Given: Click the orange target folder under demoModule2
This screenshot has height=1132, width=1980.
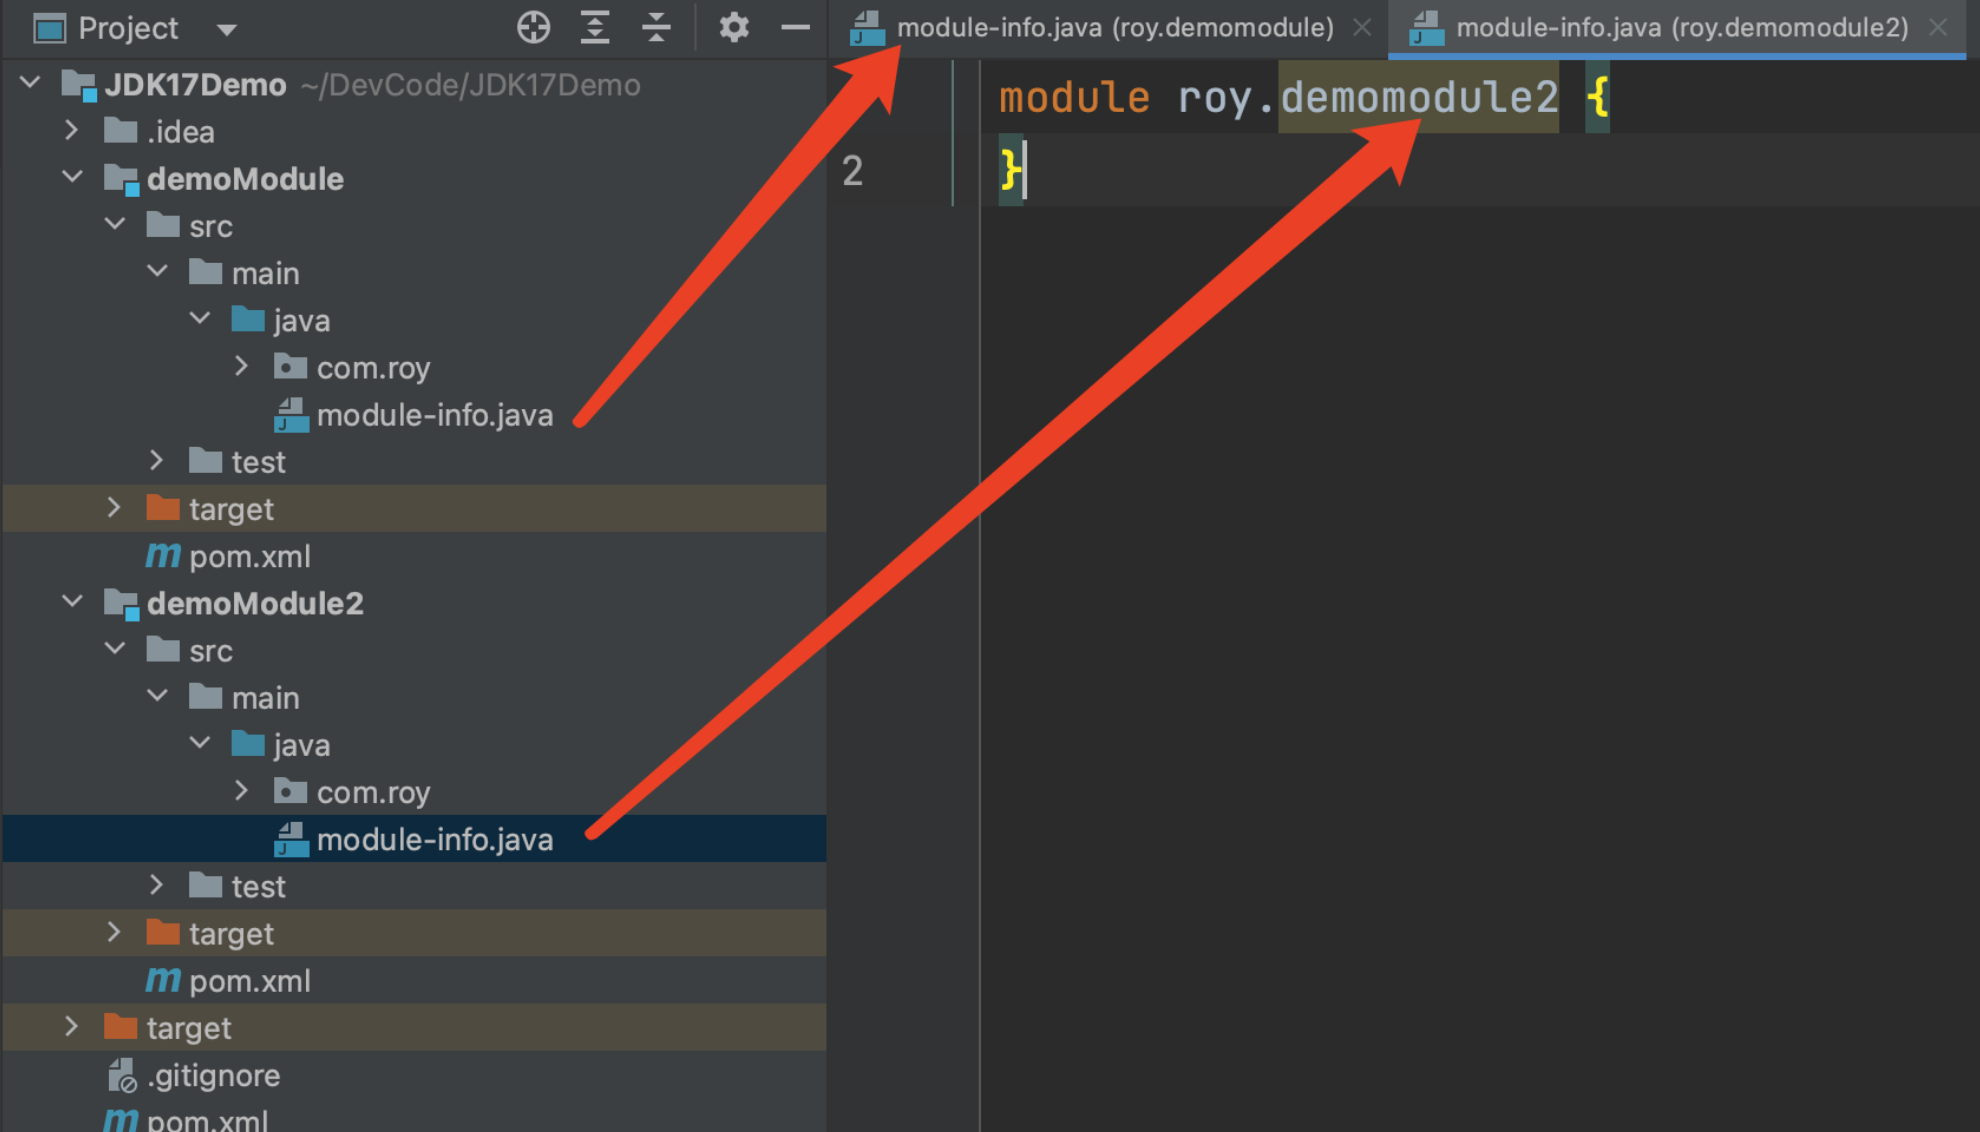Looking at the screenshot, I should click(162, 933).
